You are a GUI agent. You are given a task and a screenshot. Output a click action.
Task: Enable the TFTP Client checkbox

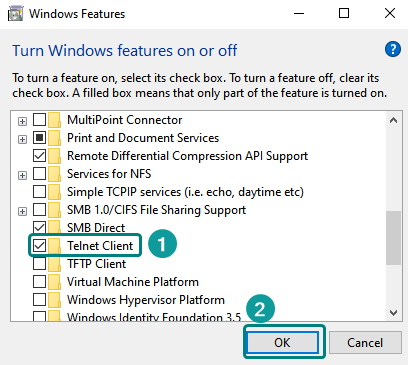(x=39, y=264)
